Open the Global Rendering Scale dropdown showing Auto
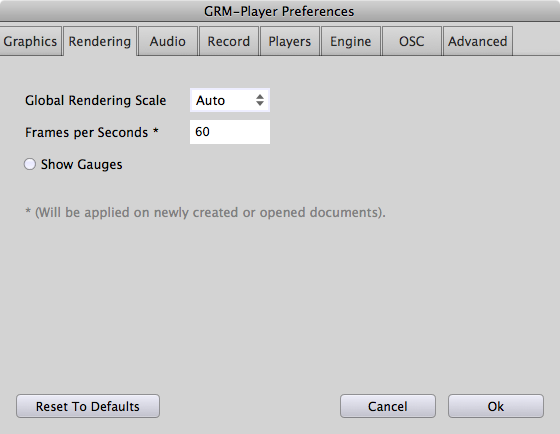This screenshot has height=434, width=560. pyautogui.click(x=230, y=100)
